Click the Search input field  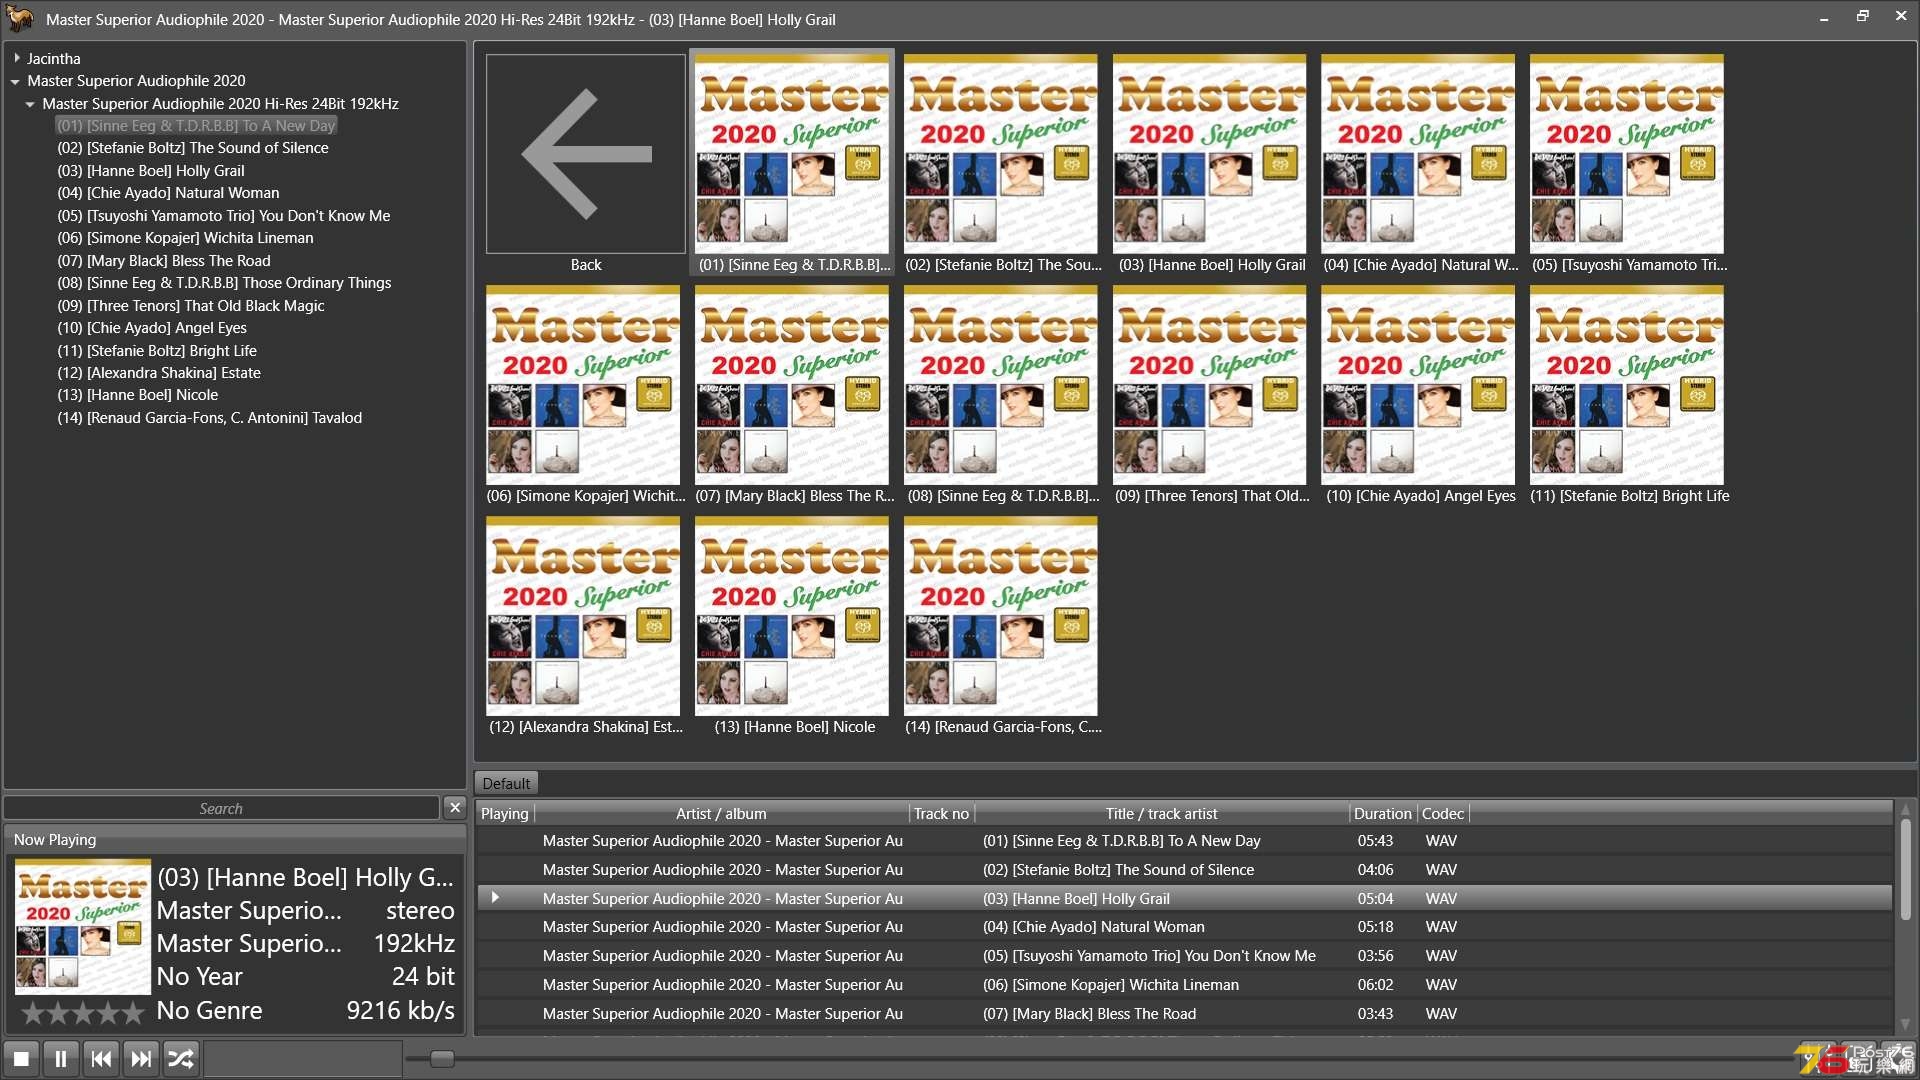click(221, 808)
